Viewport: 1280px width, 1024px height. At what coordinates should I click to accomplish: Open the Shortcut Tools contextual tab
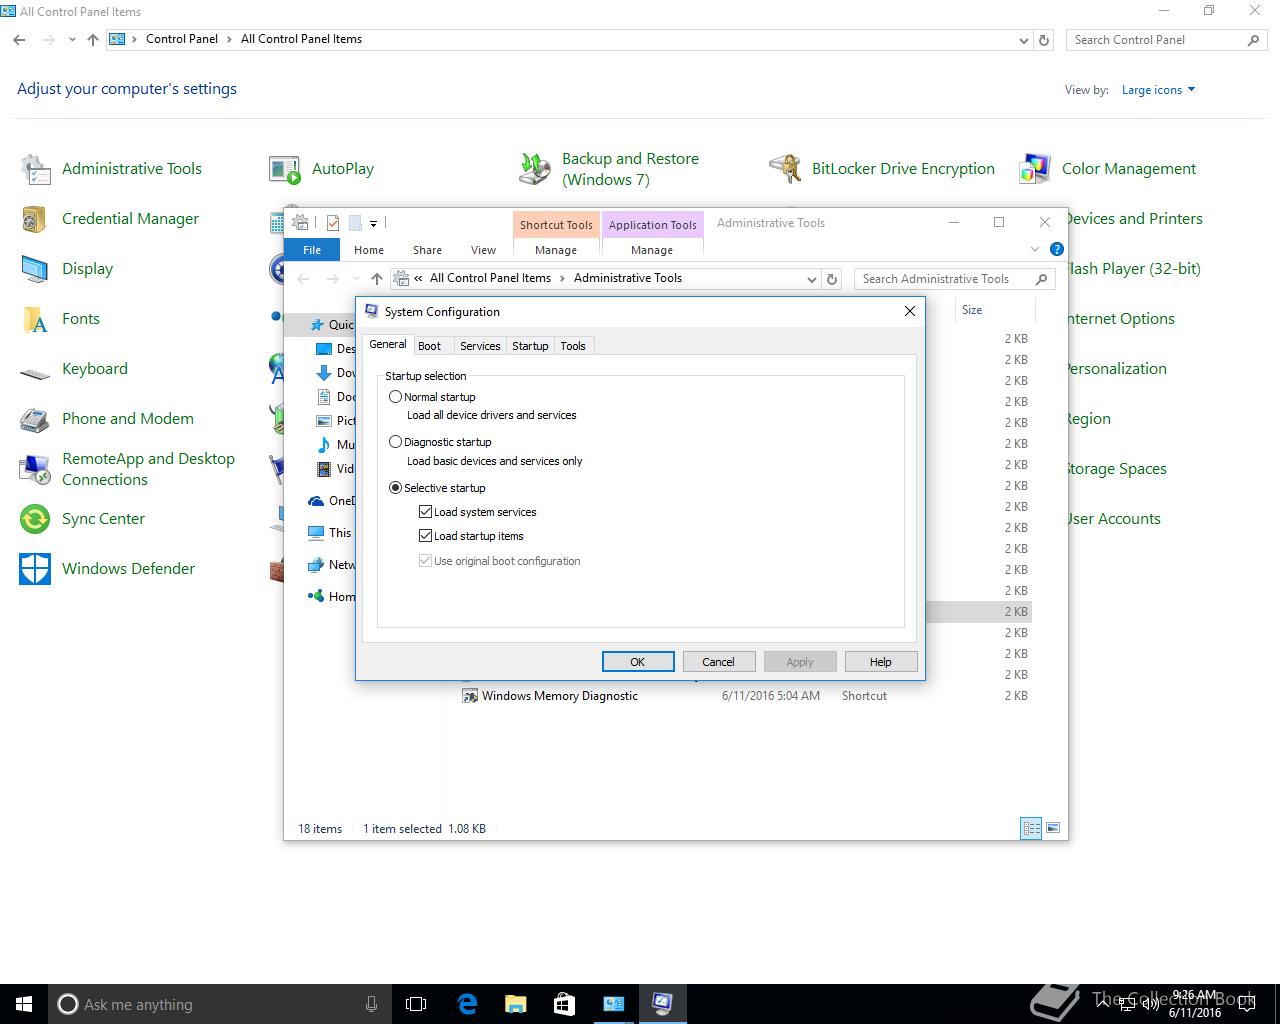(x=556, y=224)
